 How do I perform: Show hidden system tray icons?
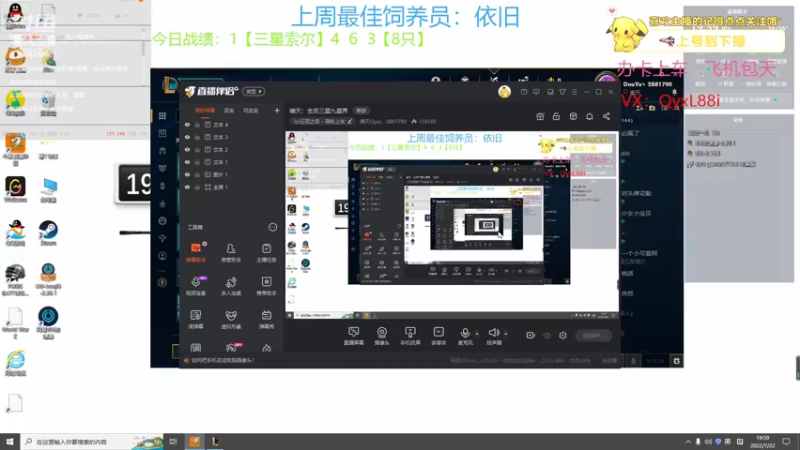tap(687, 441)
